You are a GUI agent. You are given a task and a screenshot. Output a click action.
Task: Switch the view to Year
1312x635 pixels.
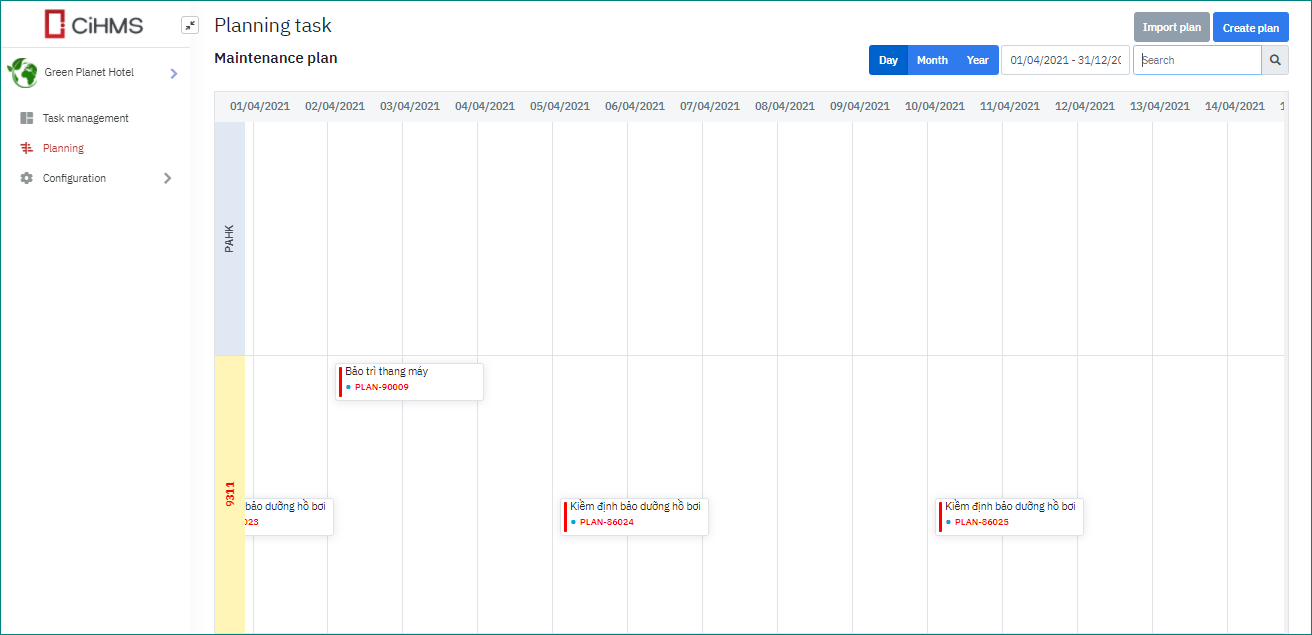(977, 60)
